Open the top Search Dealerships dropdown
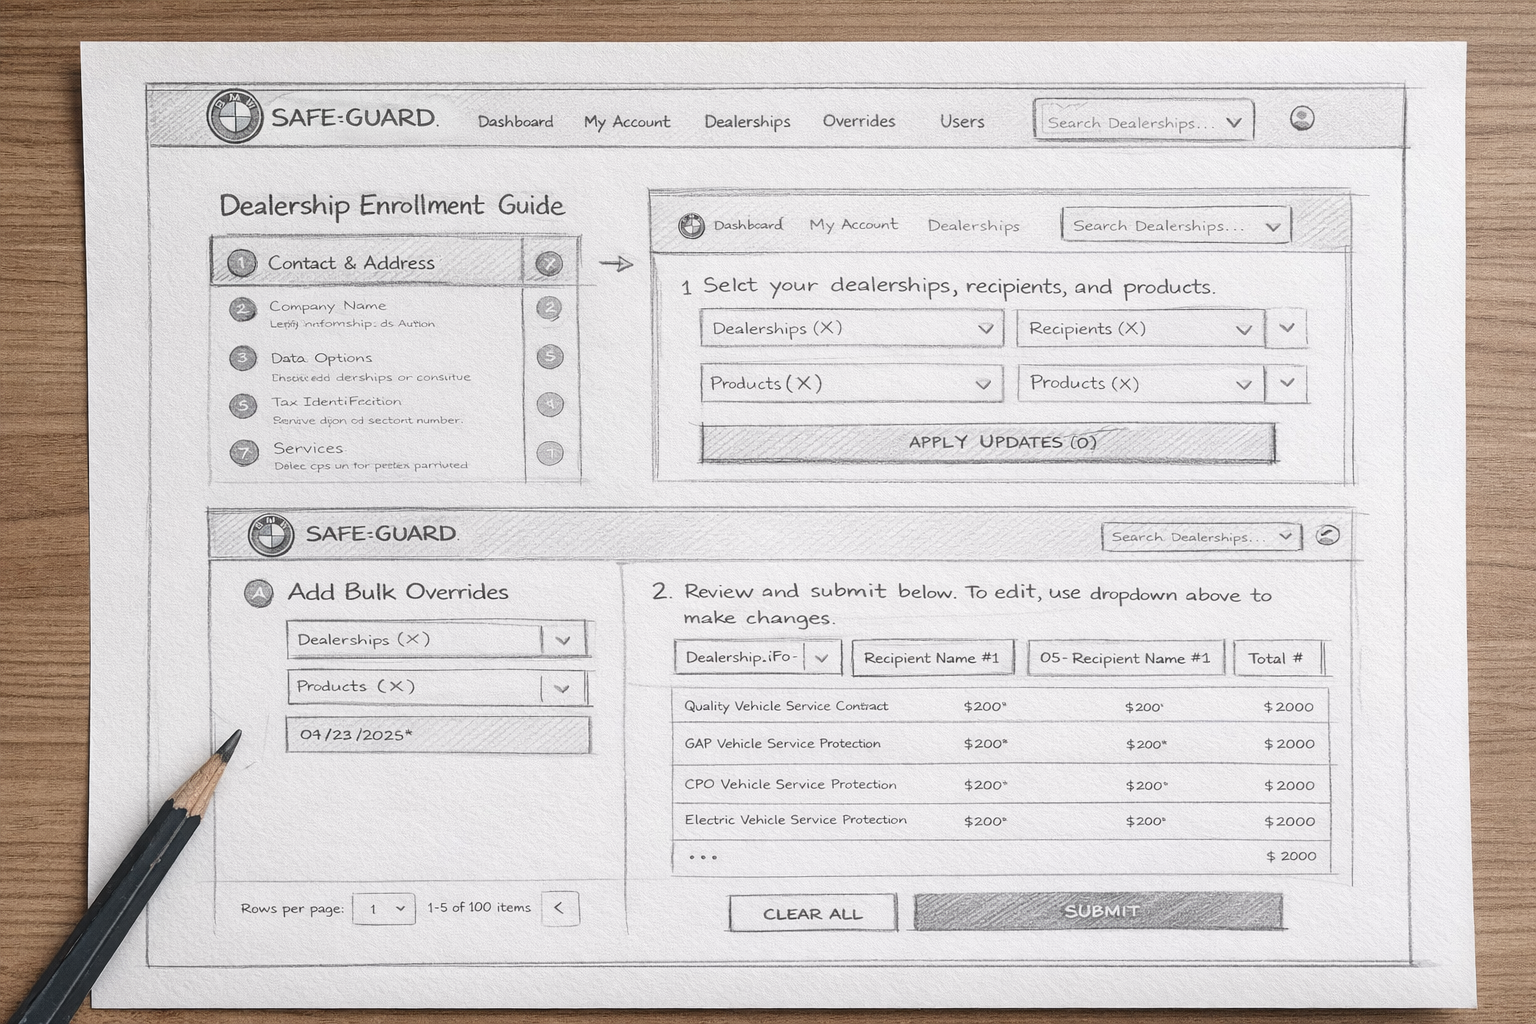The width and height of the screenshot is (1536, 1024). [1142, 122]
